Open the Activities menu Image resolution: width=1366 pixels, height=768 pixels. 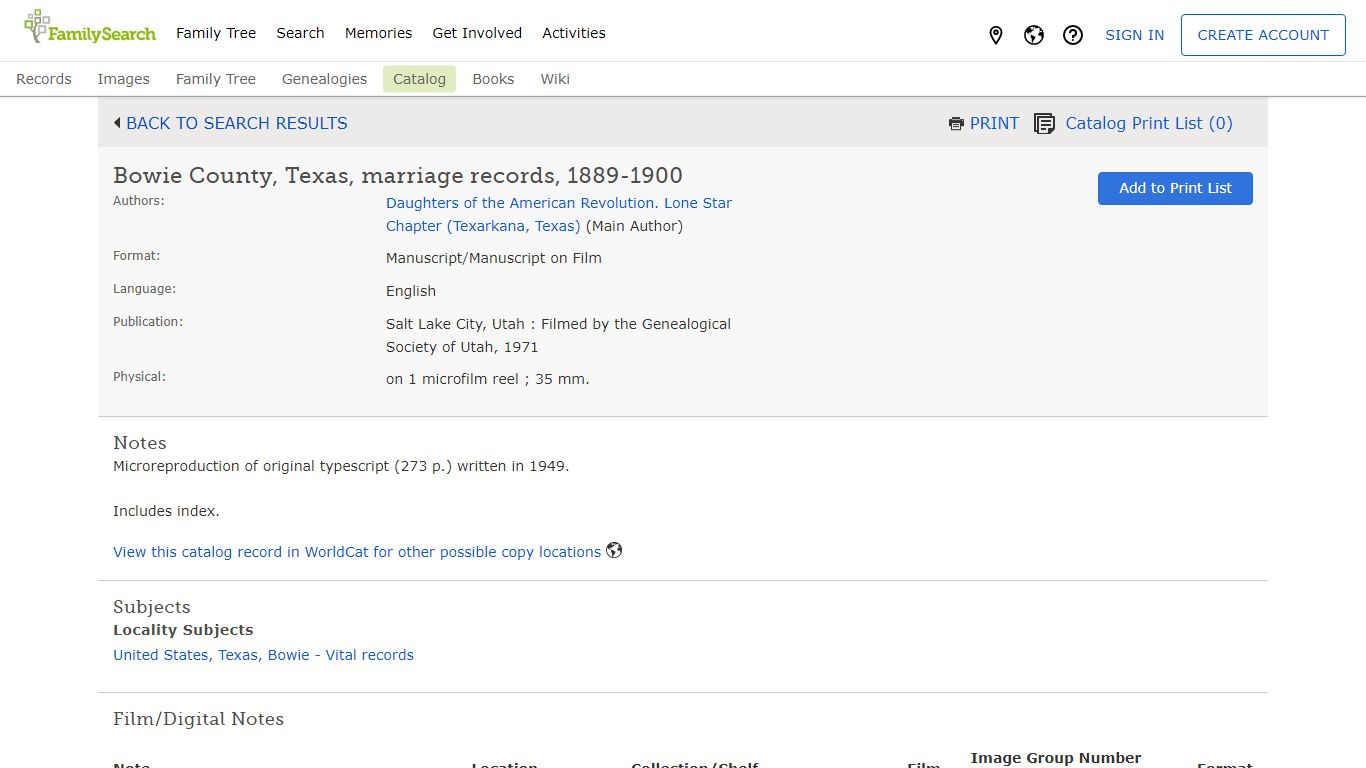(x=574, y=33)
